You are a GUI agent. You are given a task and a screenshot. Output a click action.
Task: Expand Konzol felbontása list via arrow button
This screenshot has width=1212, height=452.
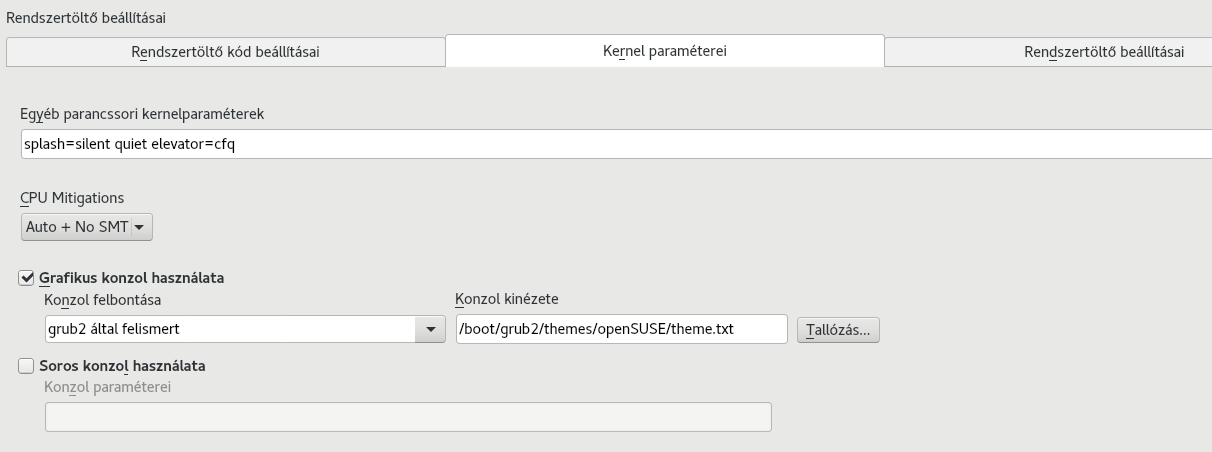pyautogui.click(x=430, y=329)
